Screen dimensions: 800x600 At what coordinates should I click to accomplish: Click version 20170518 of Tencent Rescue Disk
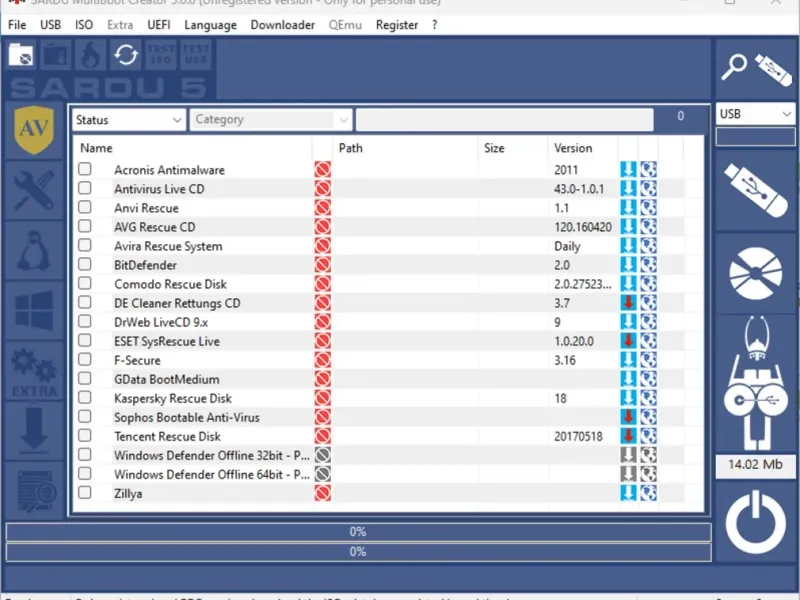[x=578, y=436]
